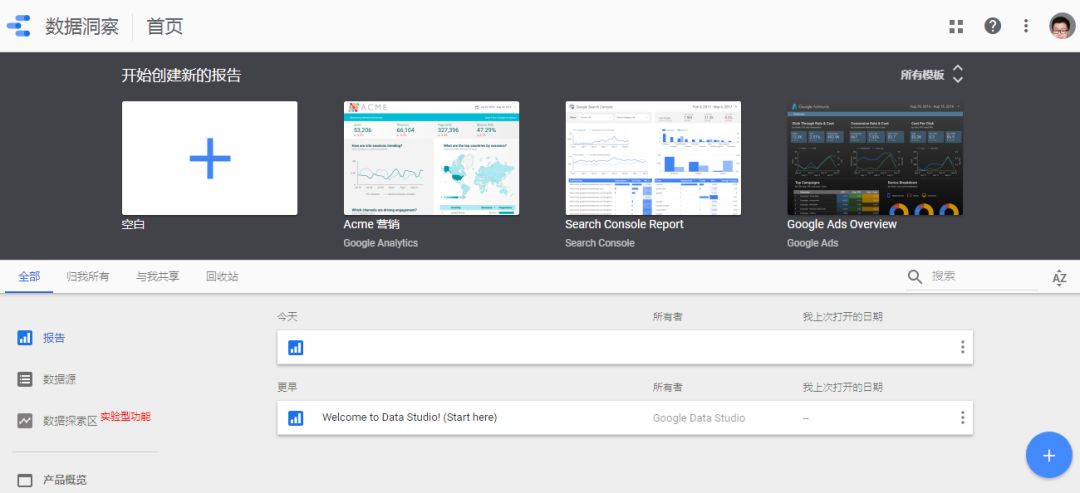Viewport: 1080px width, 493px height.
Task: Open Search Console Report template thumbnail
Action: (653, 158)
